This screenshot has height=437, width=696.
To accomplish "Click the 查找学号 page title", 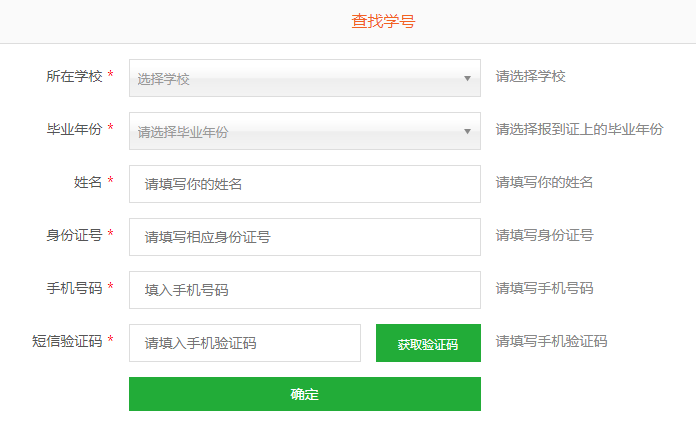I will click(383, 21).
